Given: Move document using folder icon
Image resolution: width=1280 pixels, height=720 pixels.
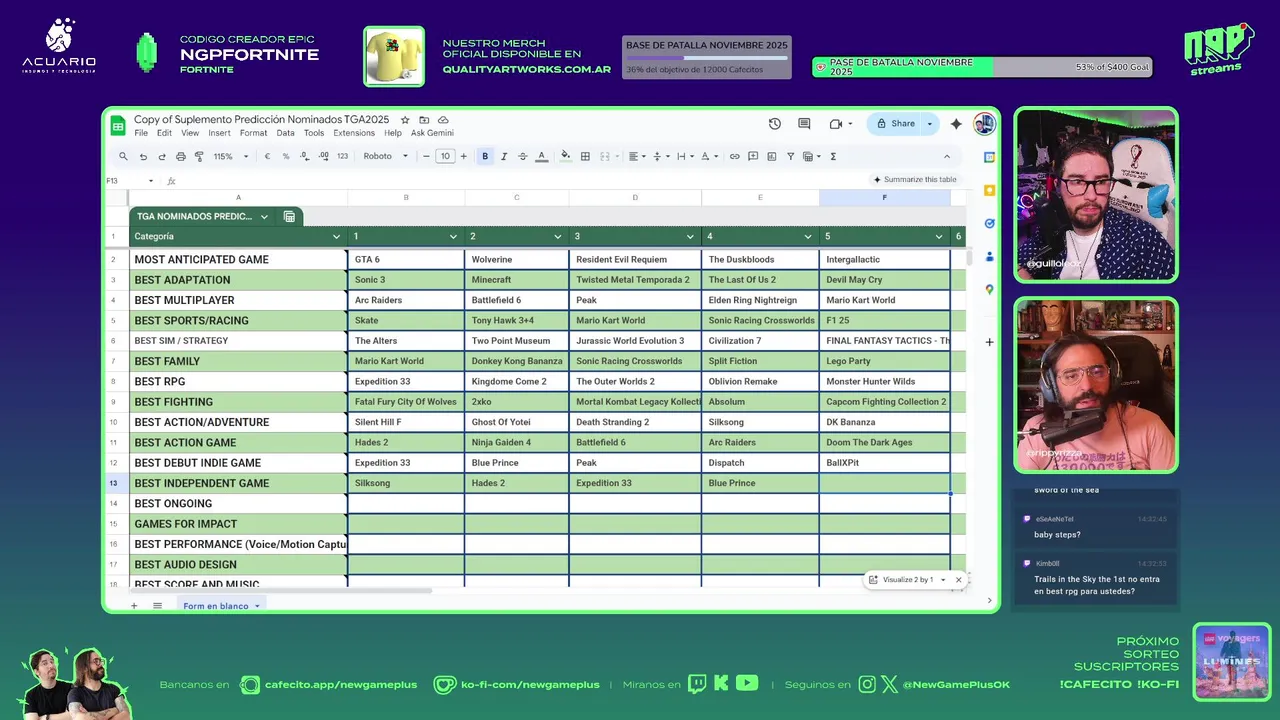Looking at the screenshot, I should click(424, 120).
